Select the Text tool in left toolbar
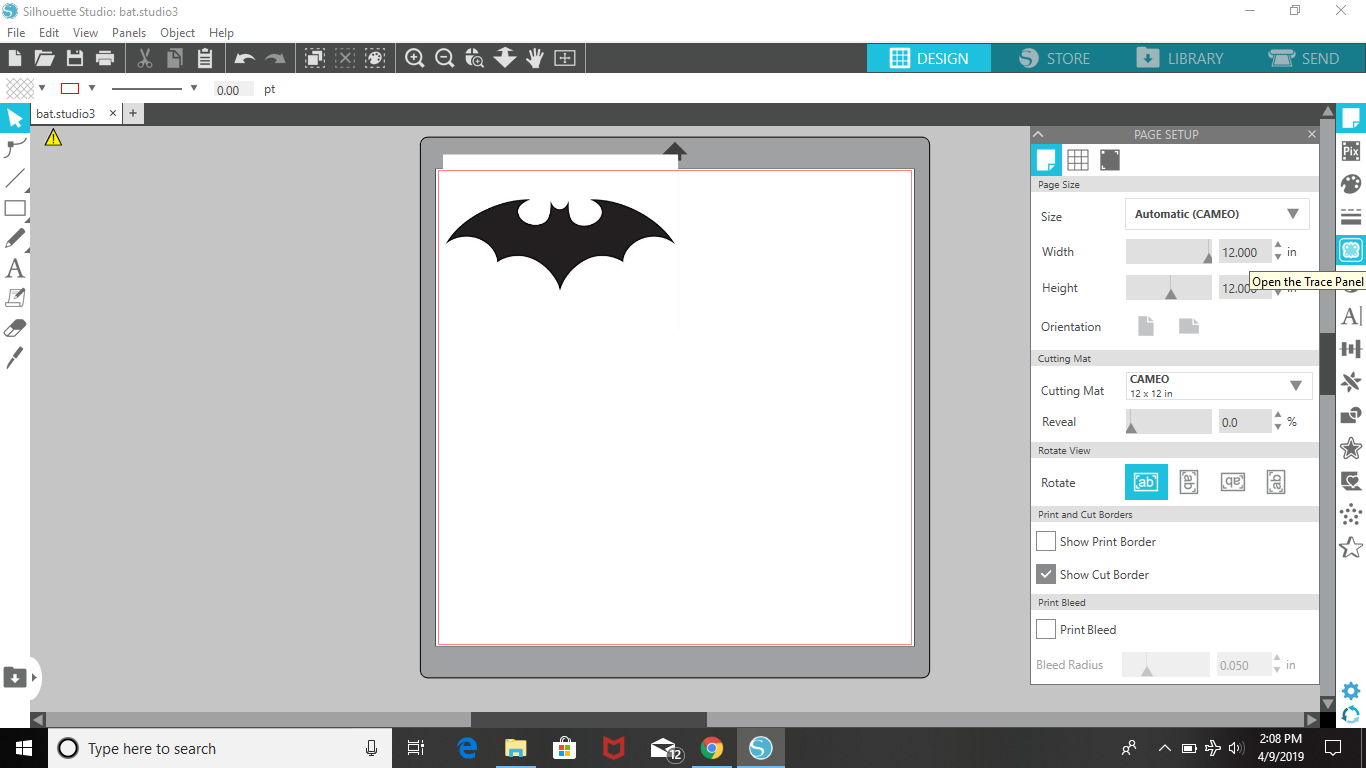Image resolution: width=1366 pixels, height=768 pixels. [15, 268]
